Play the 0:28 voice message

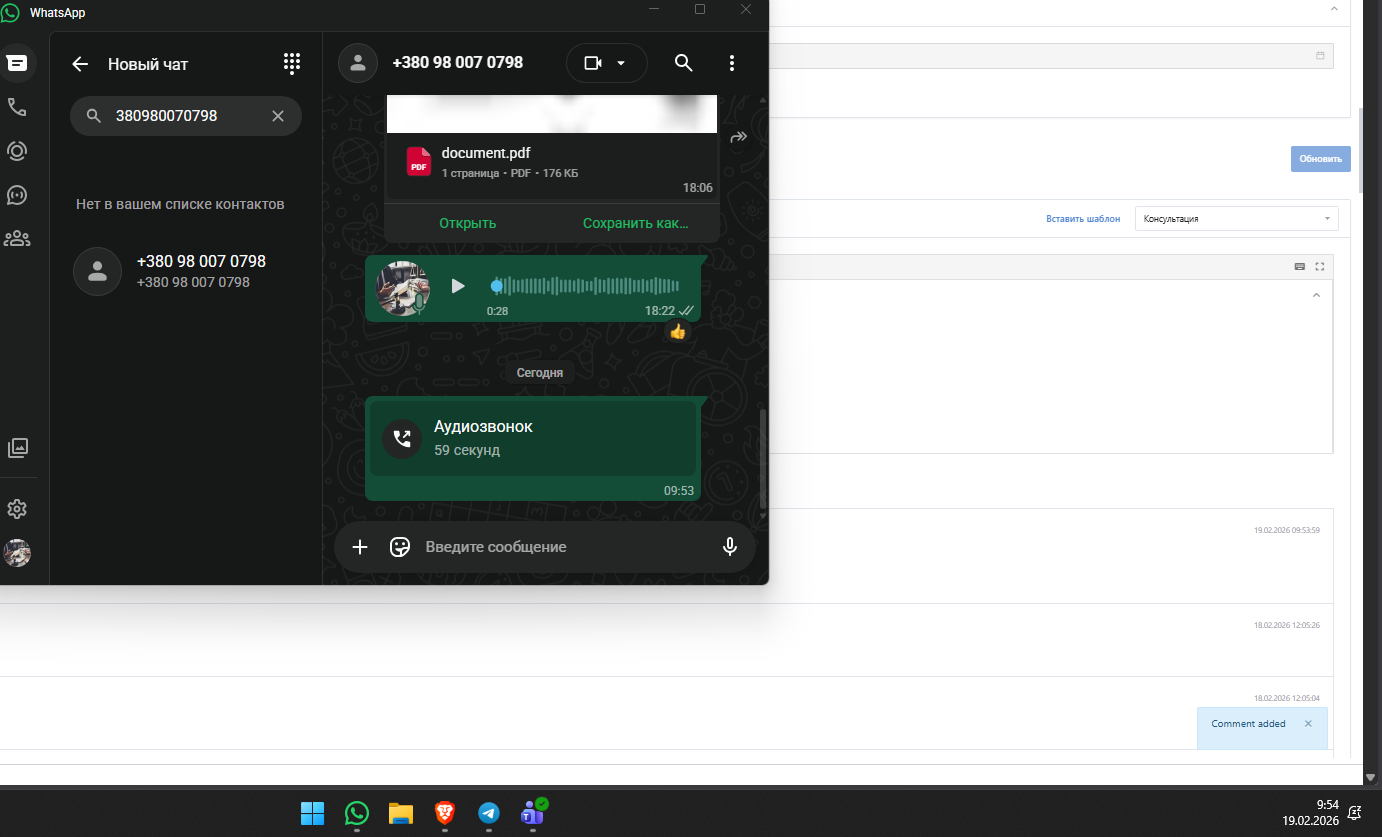[458, 286]
